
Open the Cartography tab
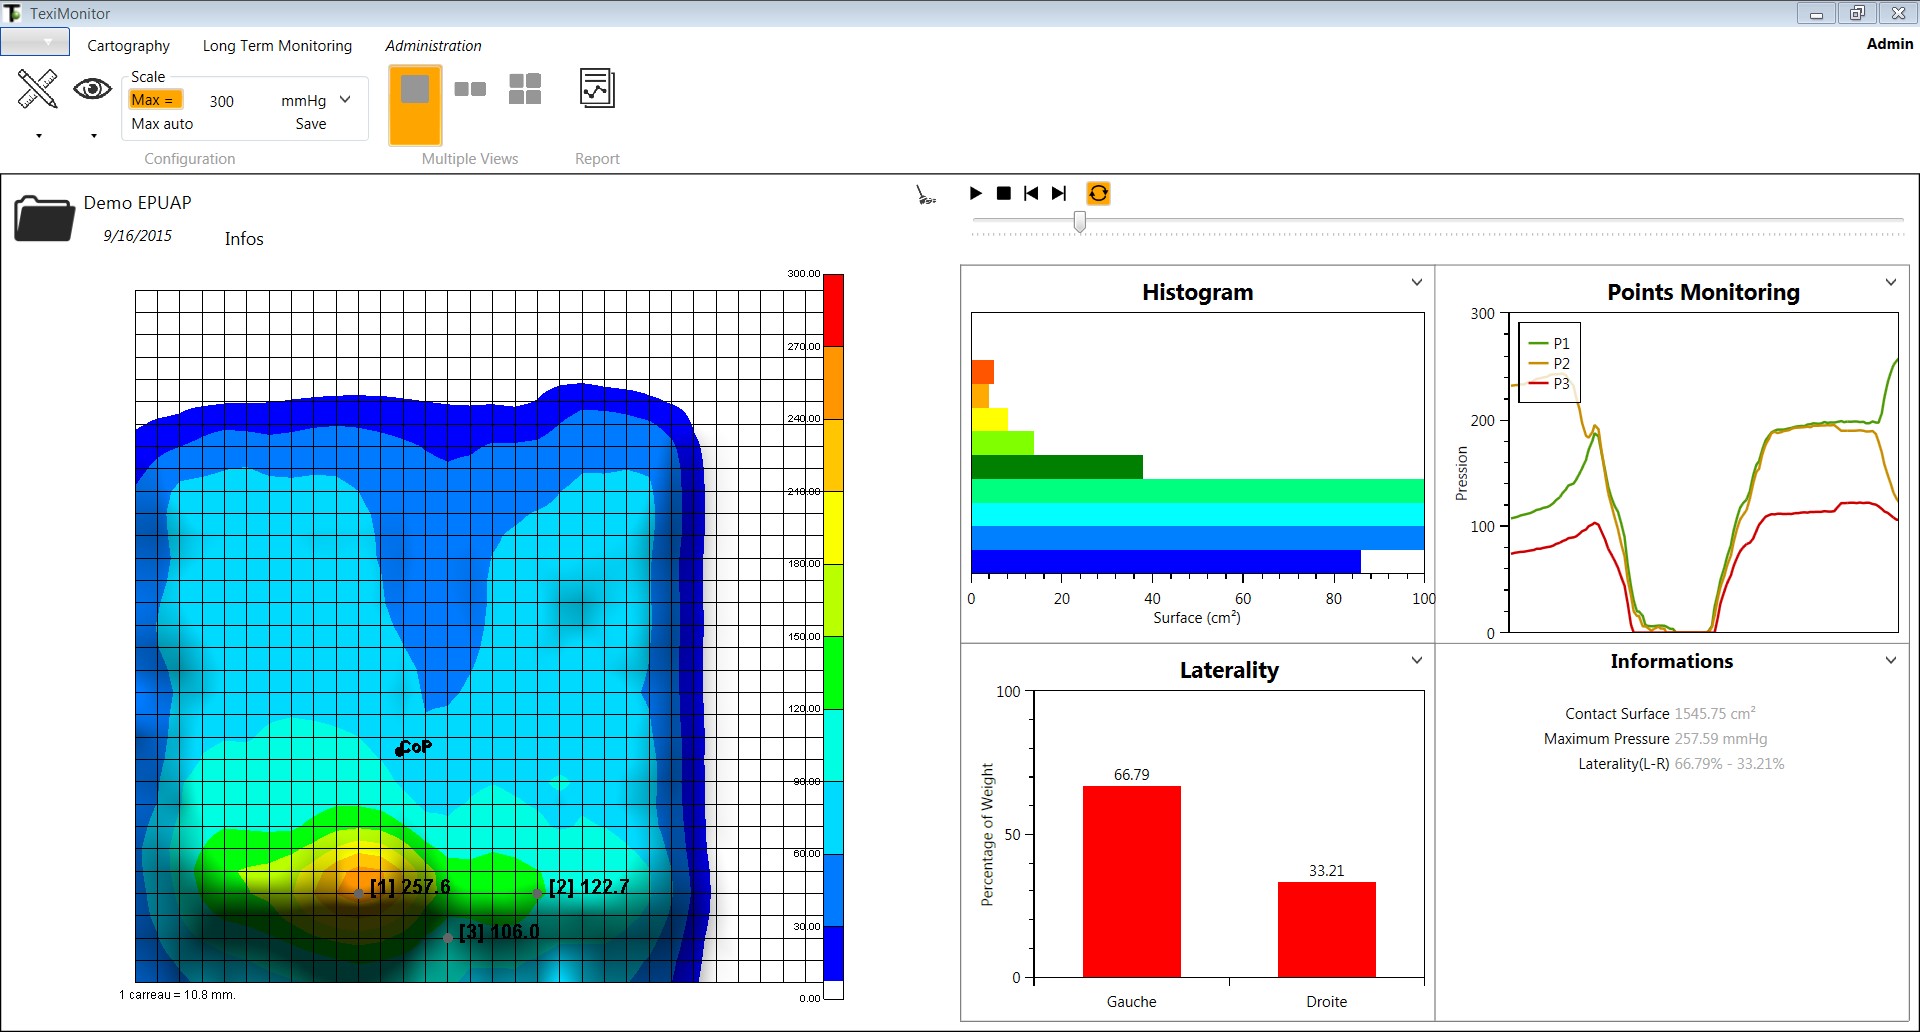coord(128,46)
